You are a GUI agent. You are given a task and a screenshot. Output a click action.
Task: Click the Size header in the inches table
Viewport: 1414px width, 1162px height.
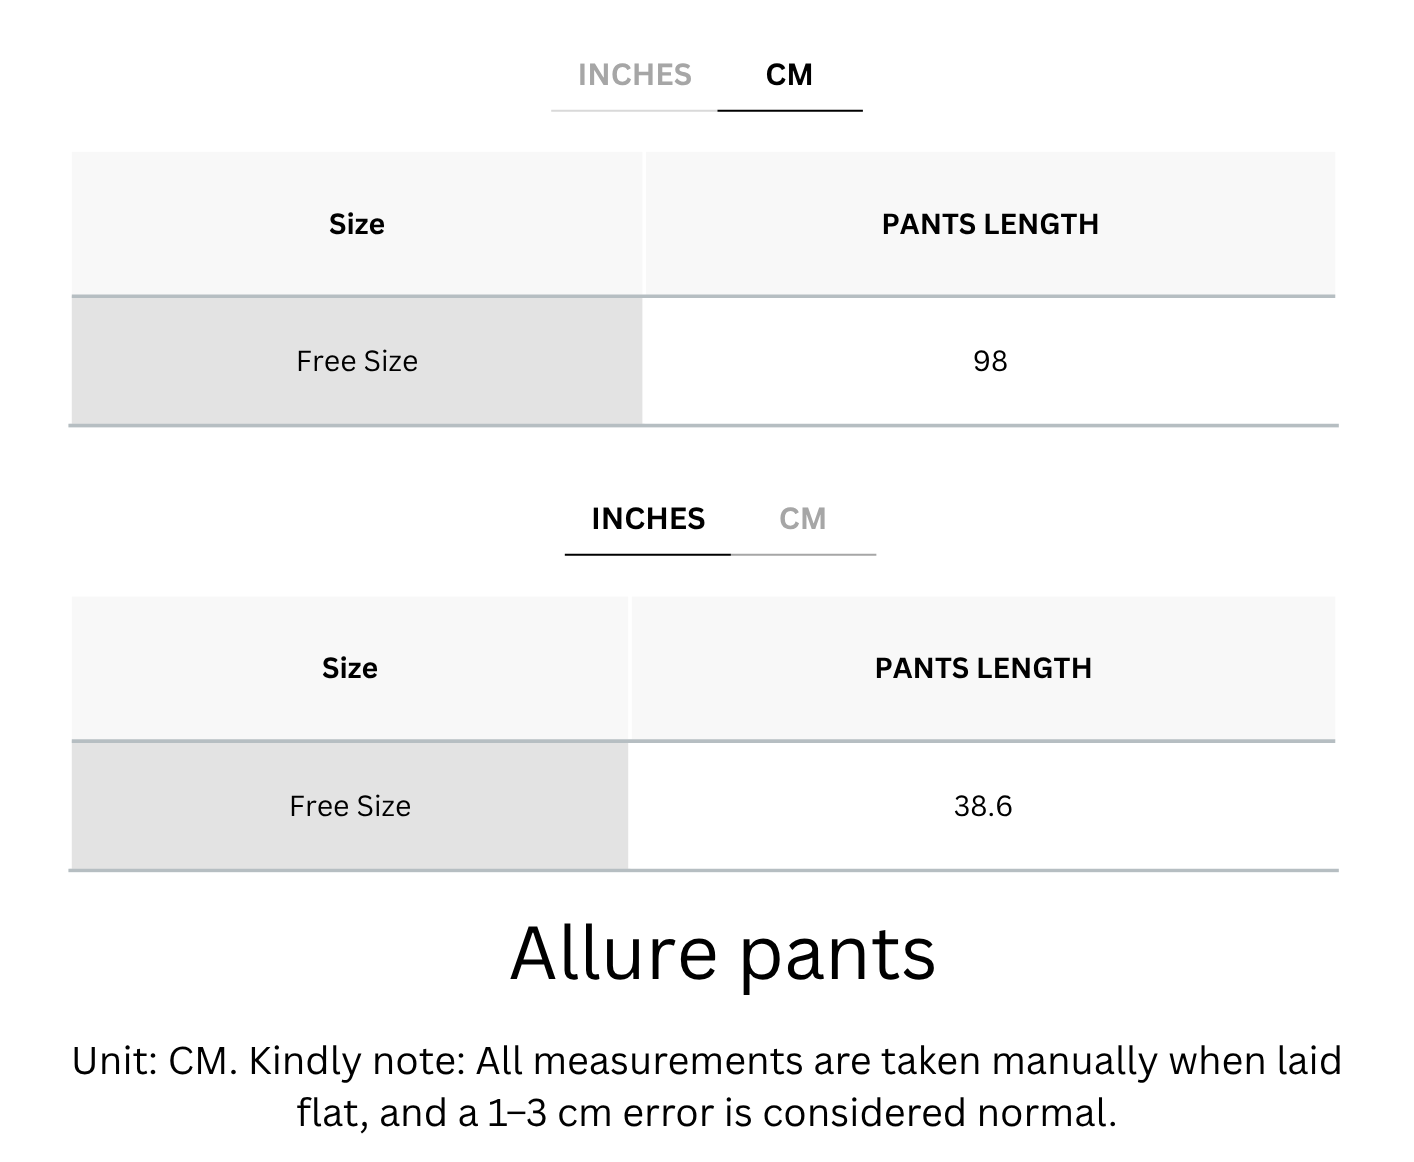click(350, 668)
